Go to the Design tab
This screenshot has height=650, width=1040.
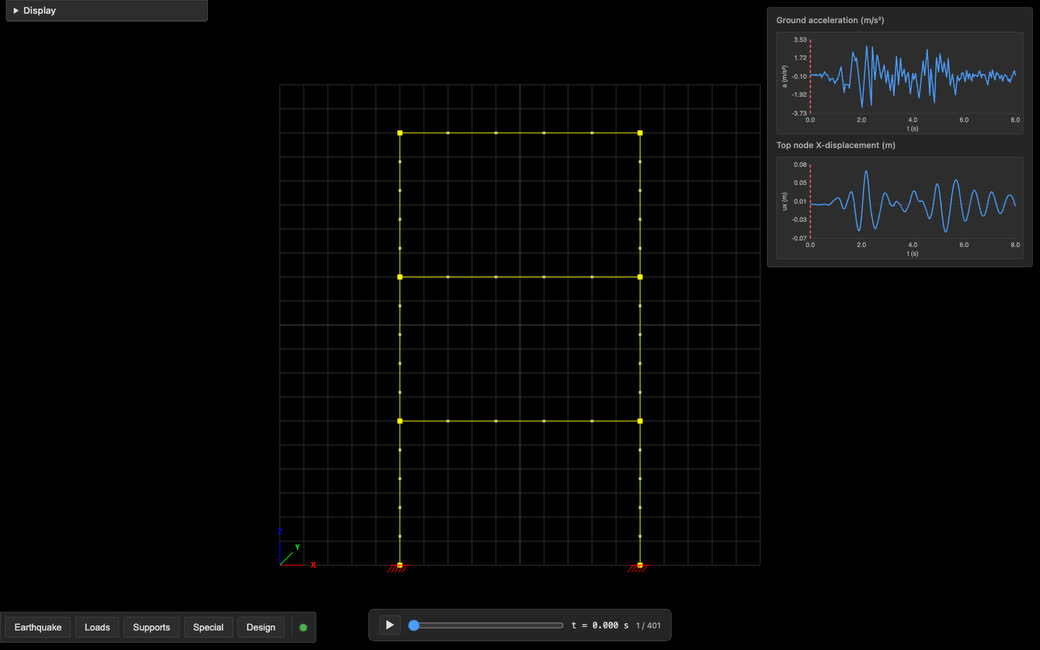261,627
